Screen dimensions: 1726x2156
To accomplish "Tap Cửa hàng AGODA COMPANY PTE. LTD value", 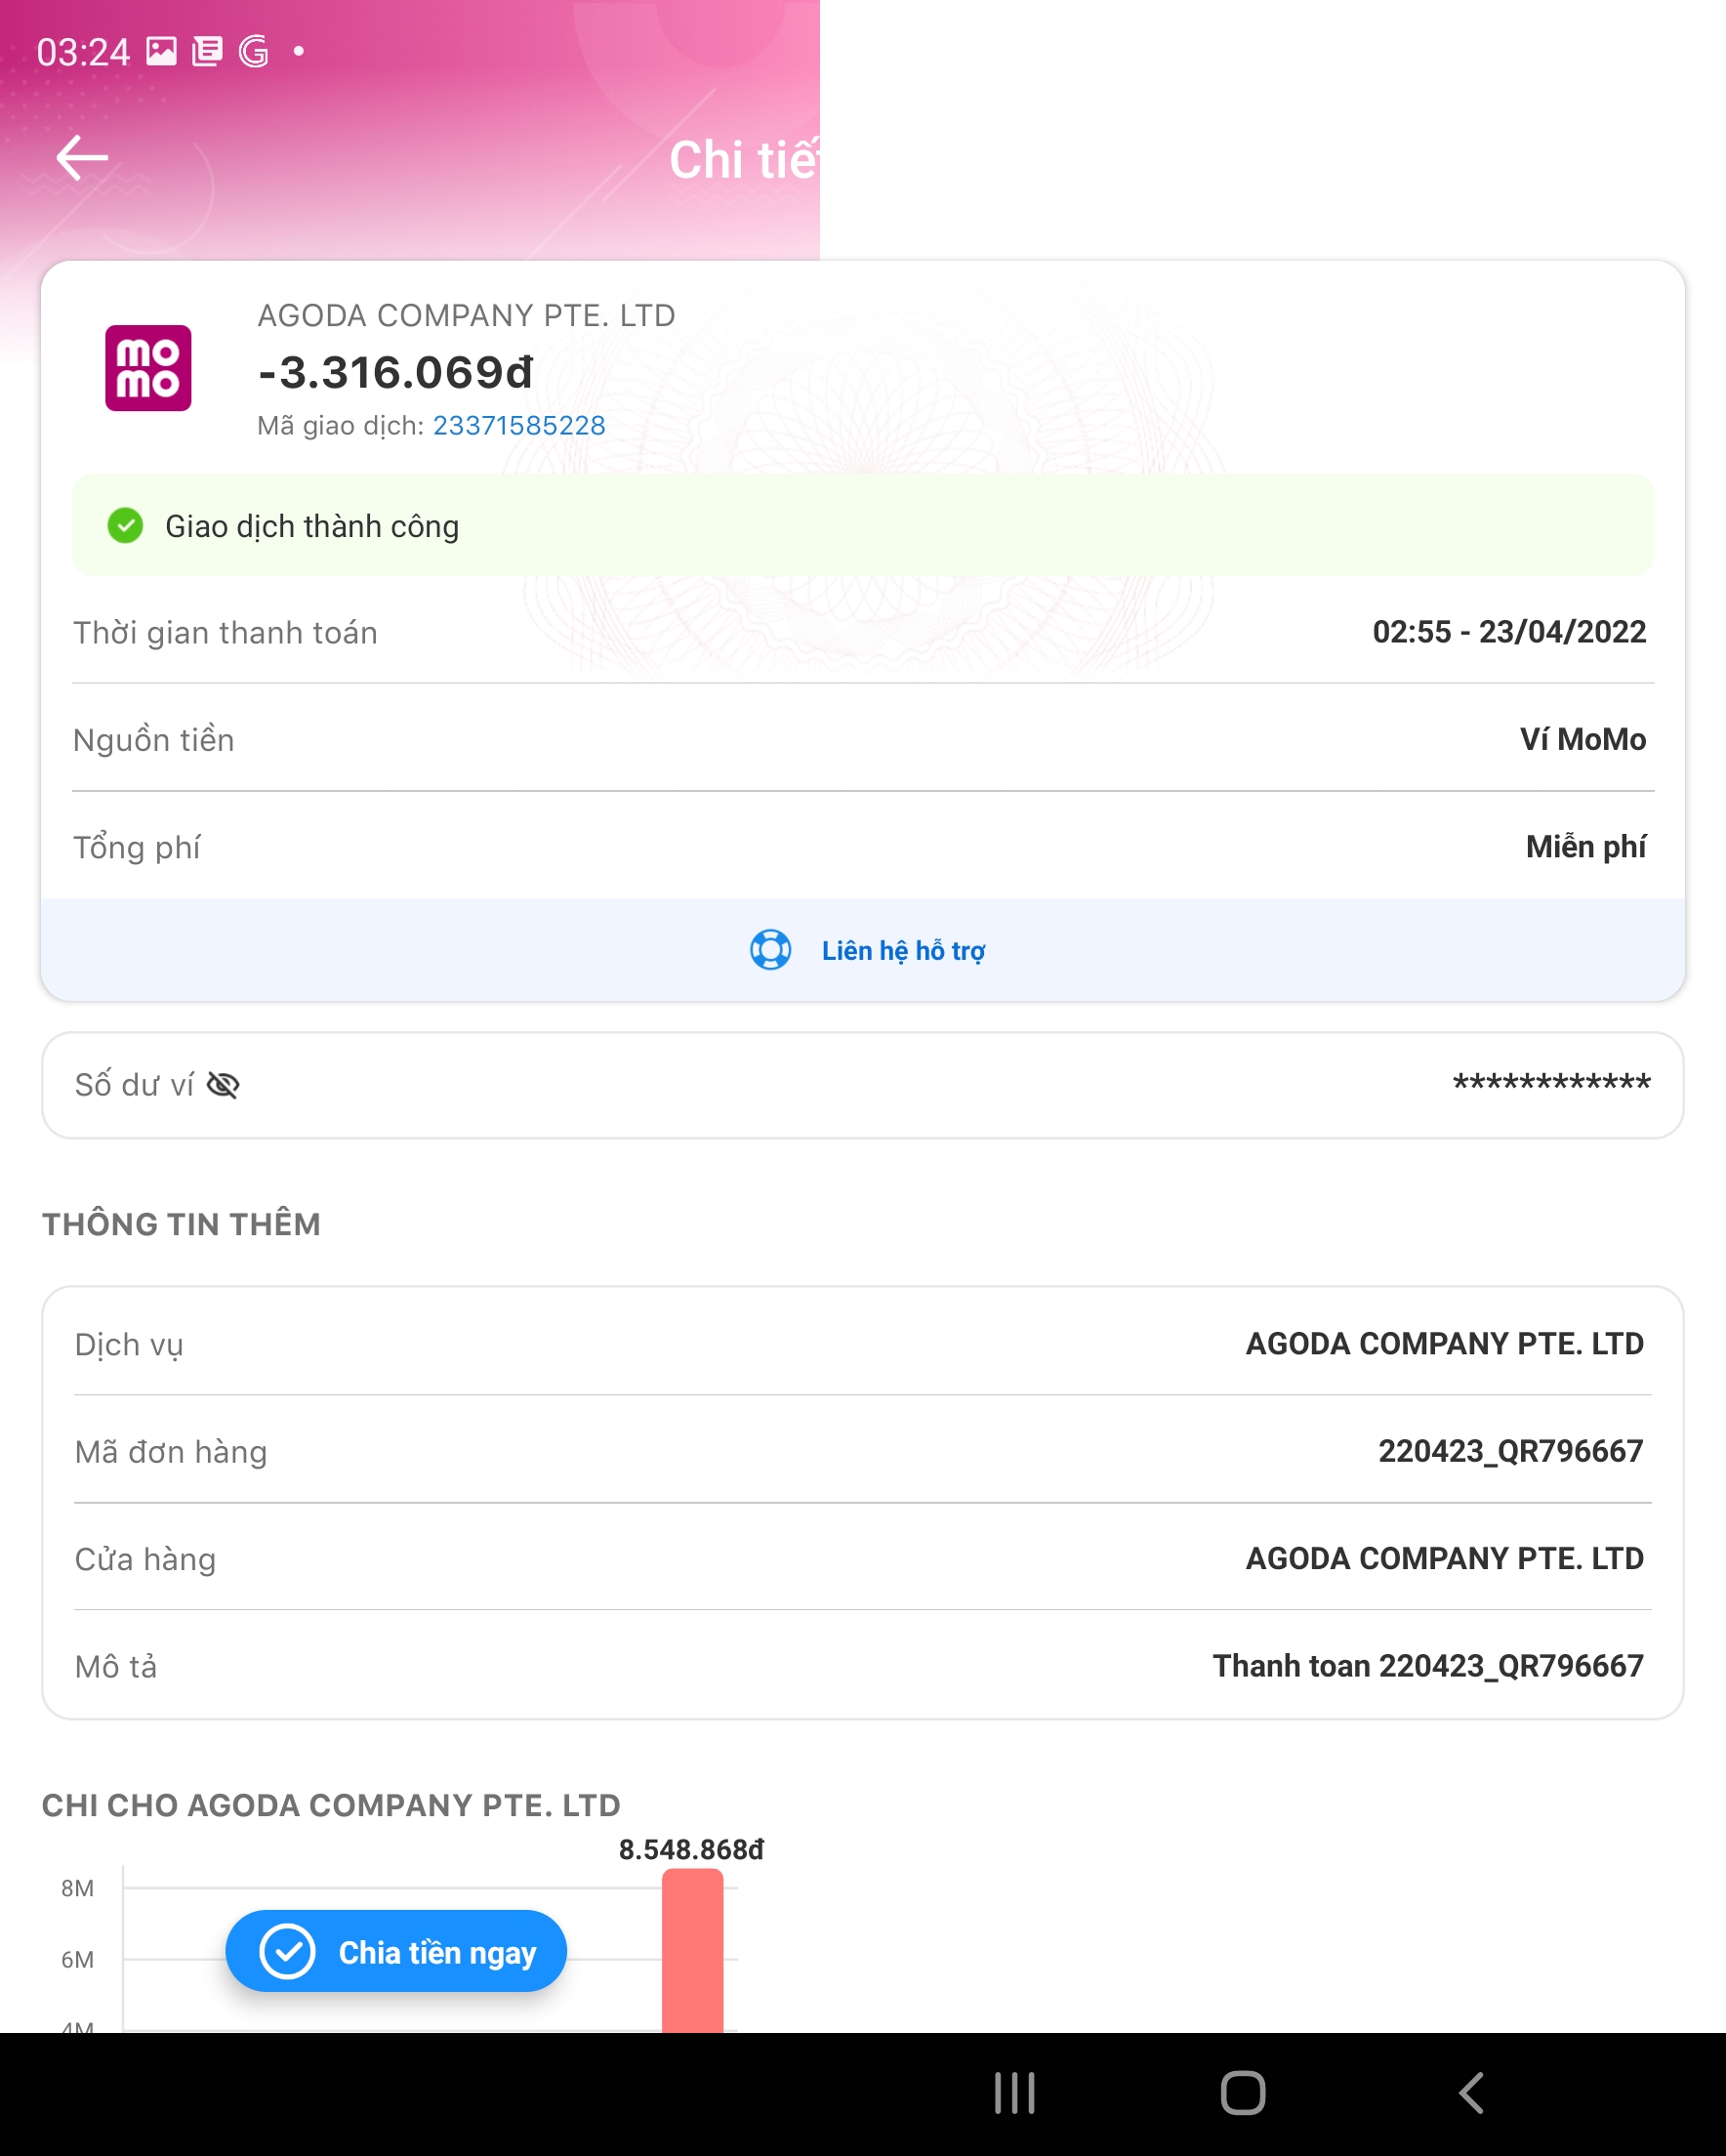I will click(1444, 1558).
